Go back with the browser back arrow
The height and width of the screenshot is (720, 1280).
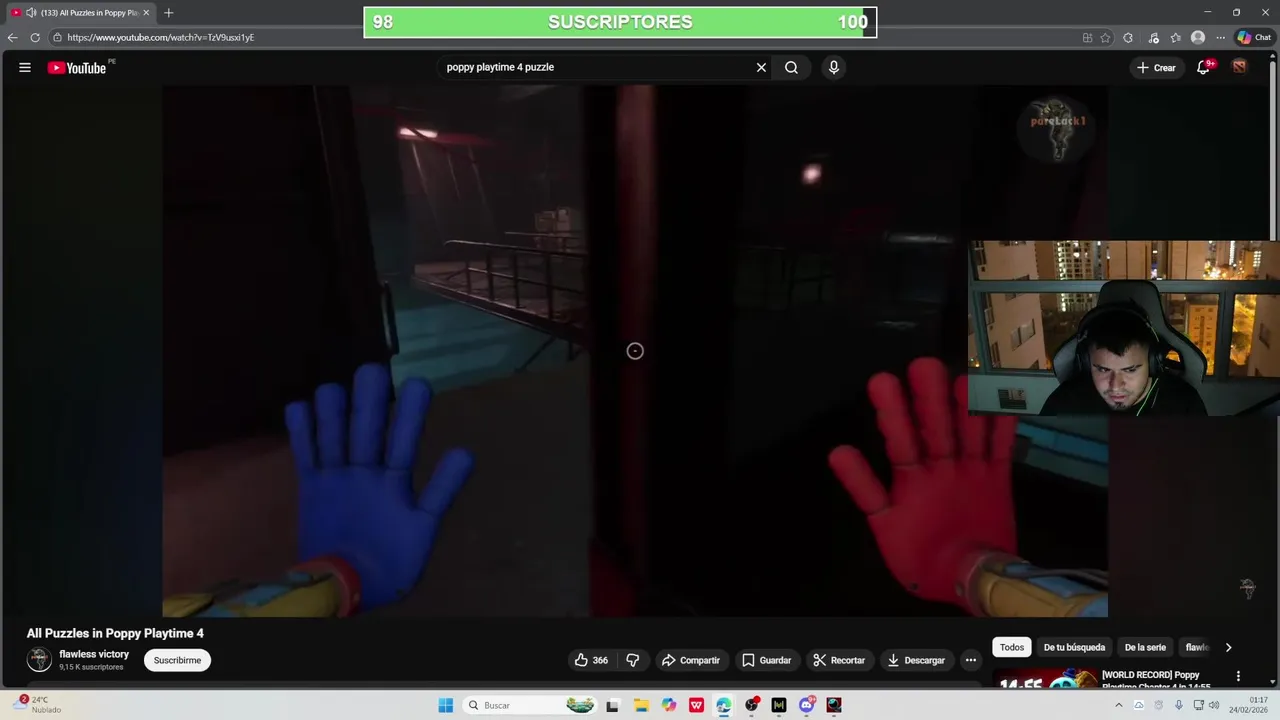coord(12,37)
